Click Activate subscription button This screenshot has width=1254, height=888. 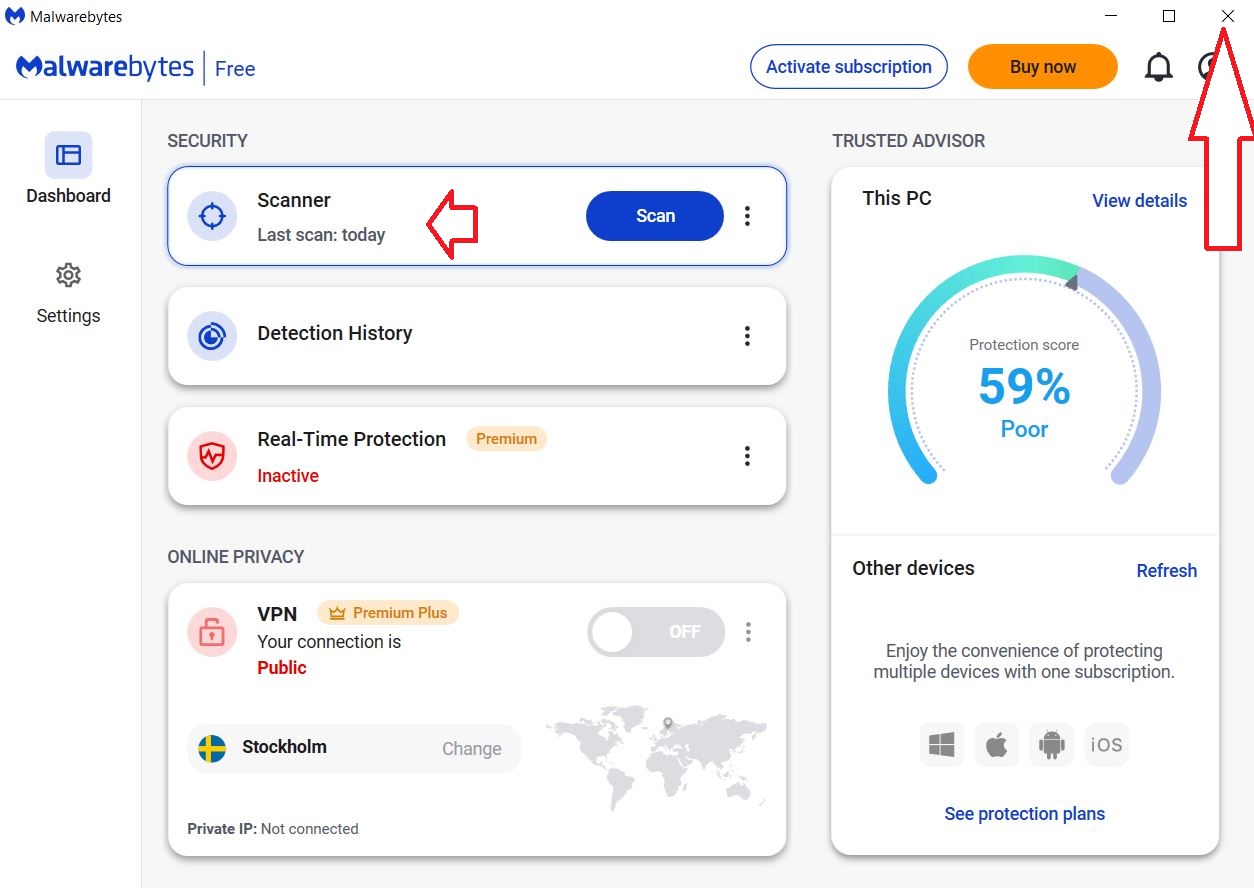pyautogui.click(x=849, y=67)
